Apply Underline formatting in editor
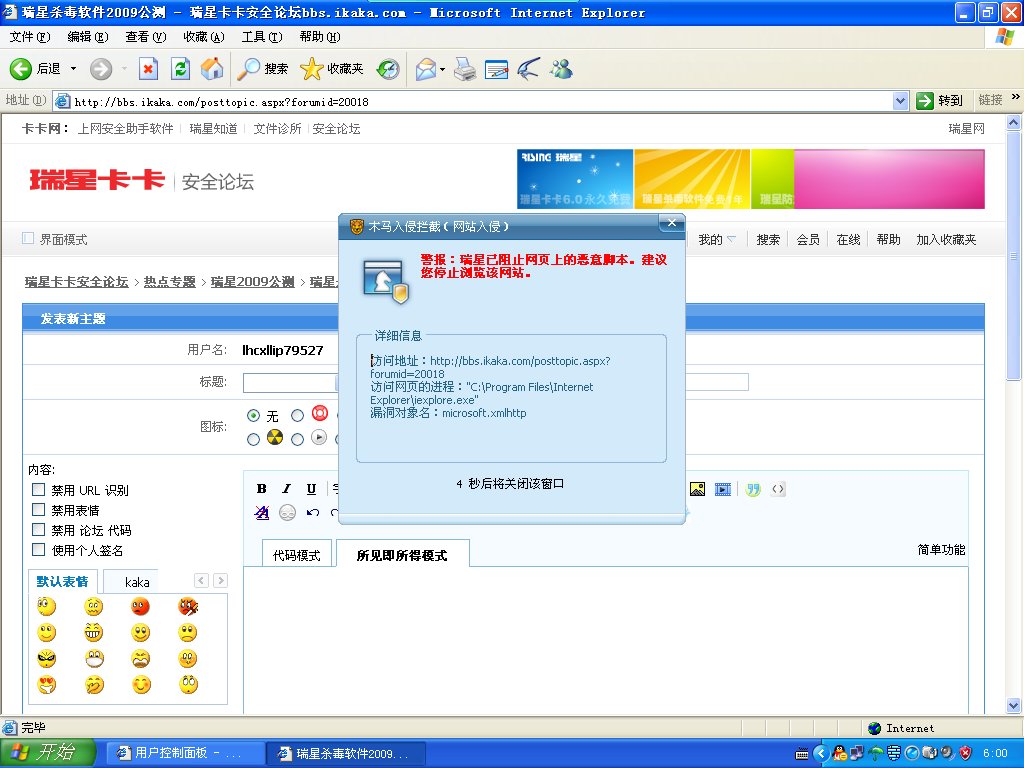 [x=312, y=488]
